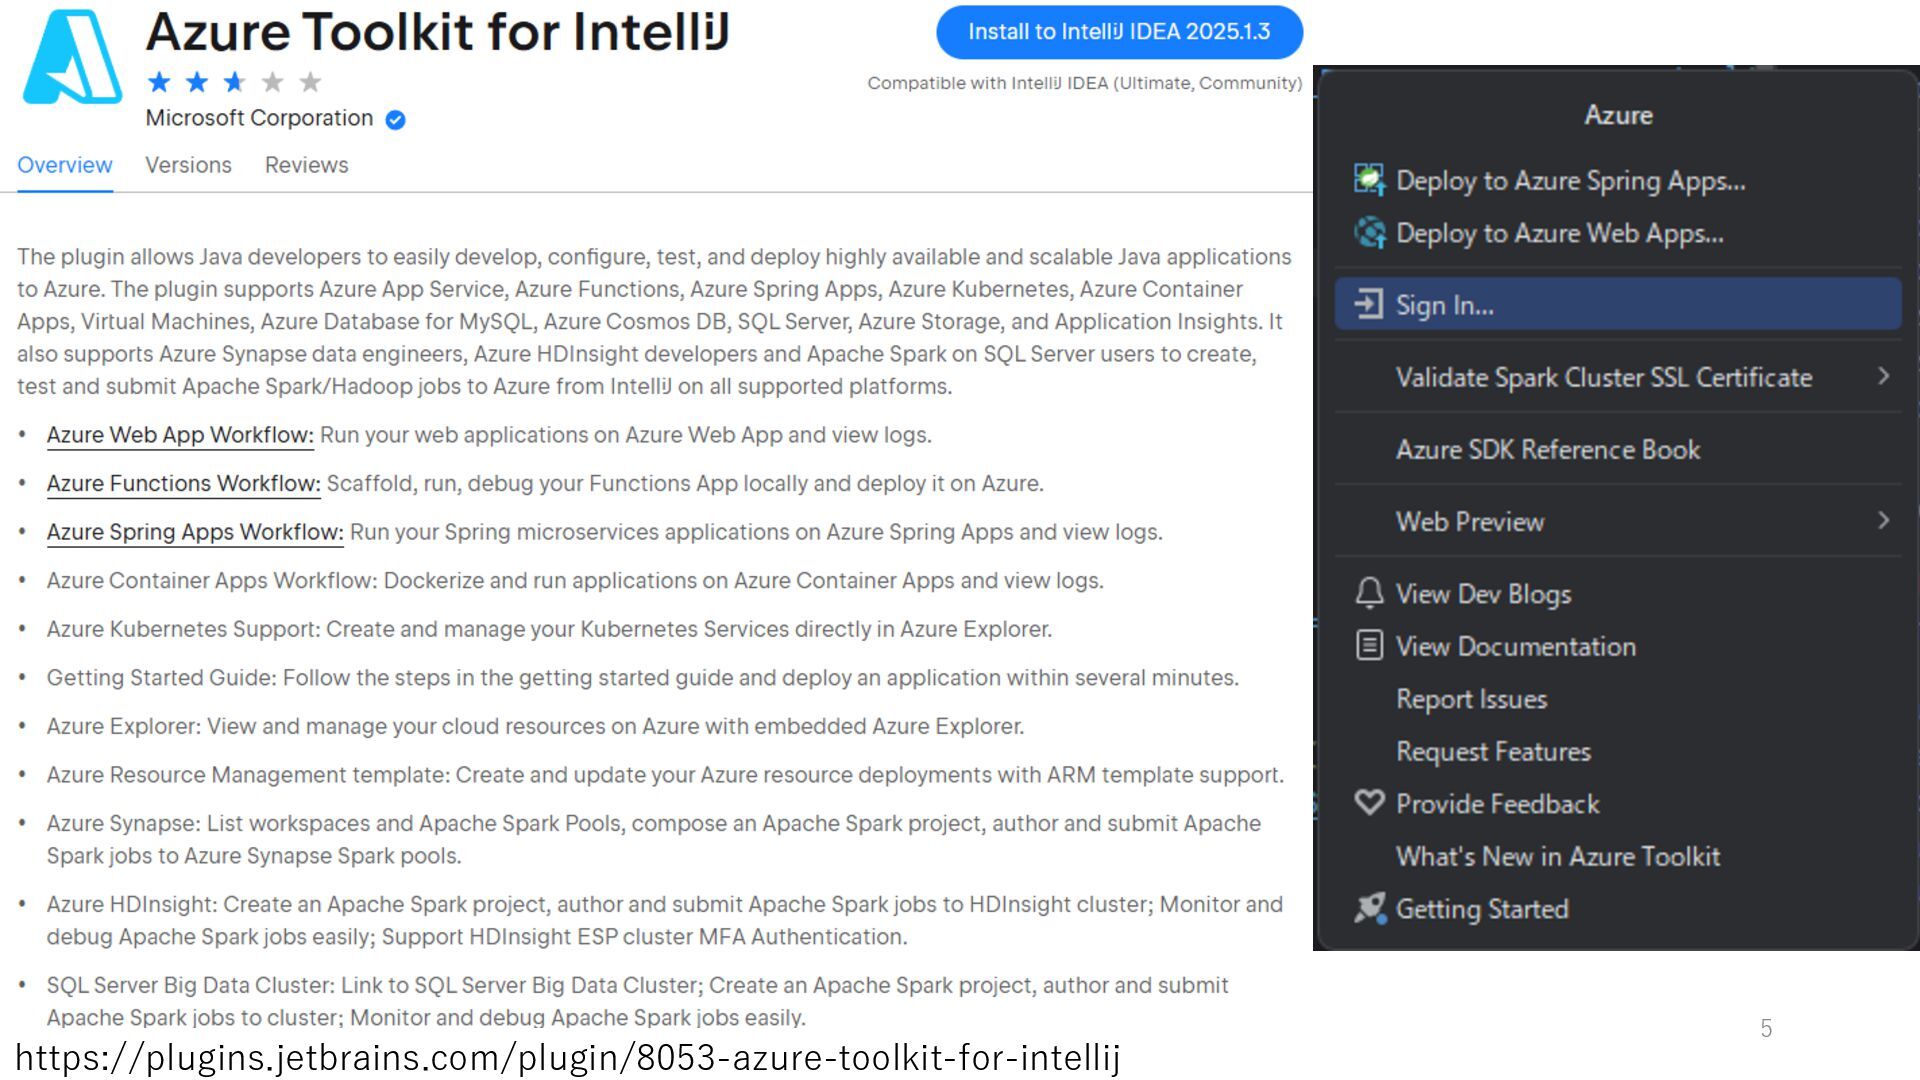
Task: Click the verified vendor checkmark badge
Action: point(396,120)
